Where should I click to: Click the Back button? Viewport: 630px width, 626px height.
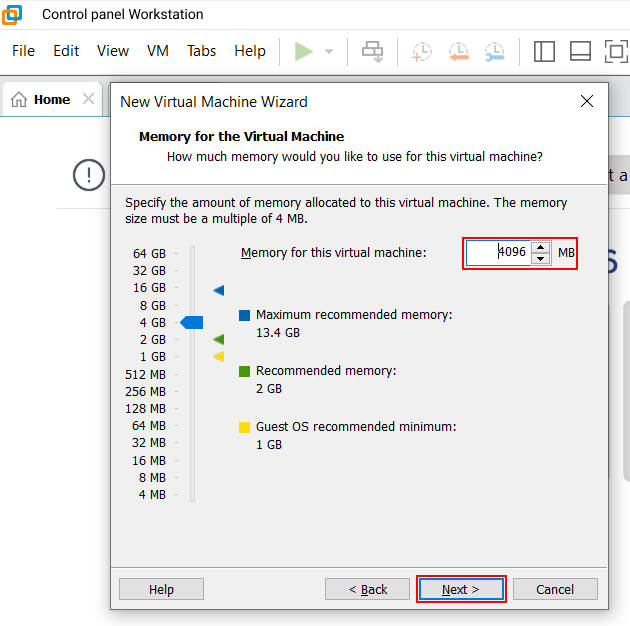367,589
